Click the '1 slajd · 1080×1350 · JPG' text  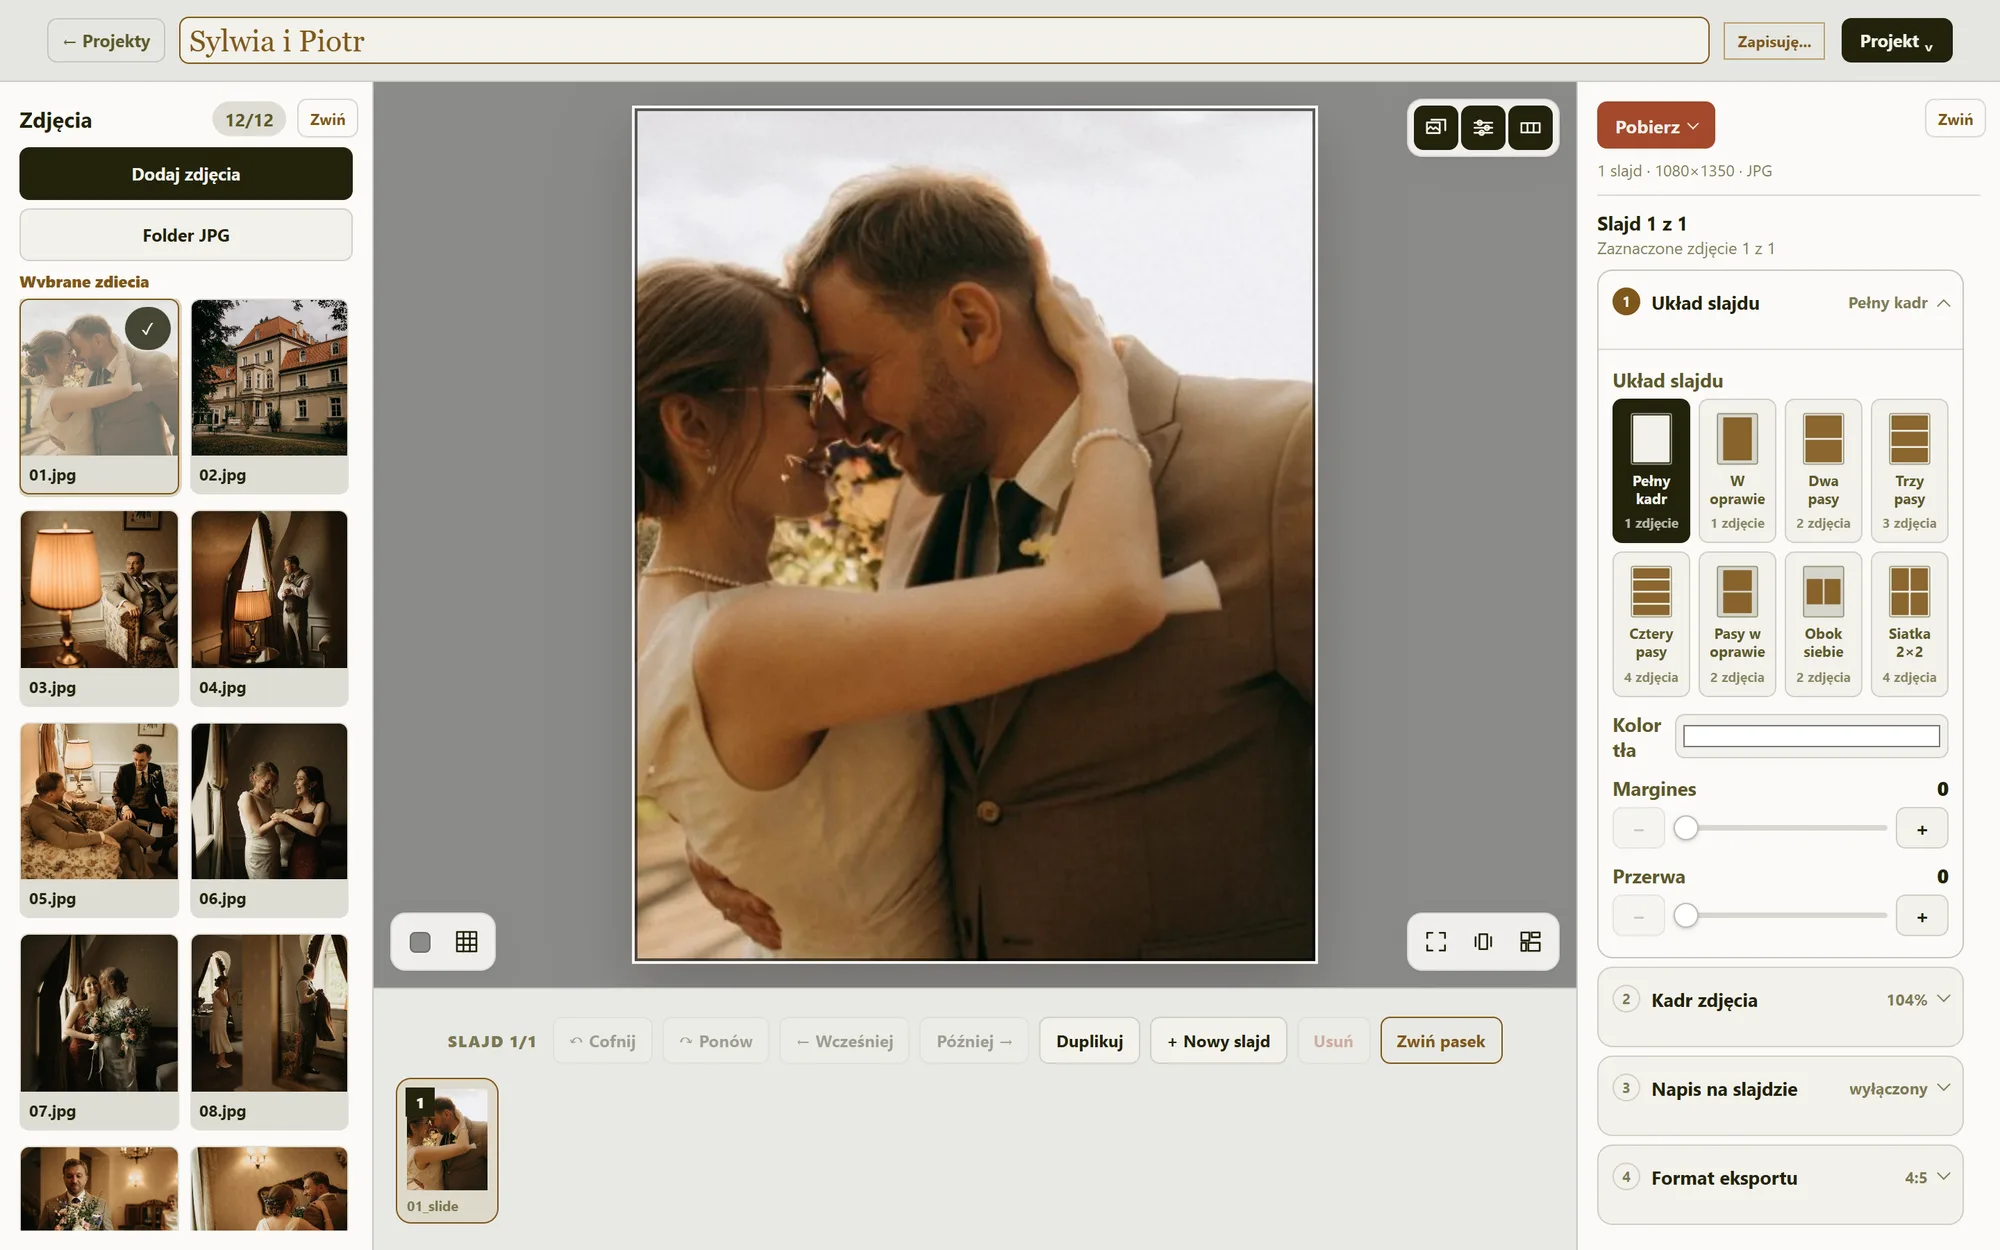point(1684,171)
